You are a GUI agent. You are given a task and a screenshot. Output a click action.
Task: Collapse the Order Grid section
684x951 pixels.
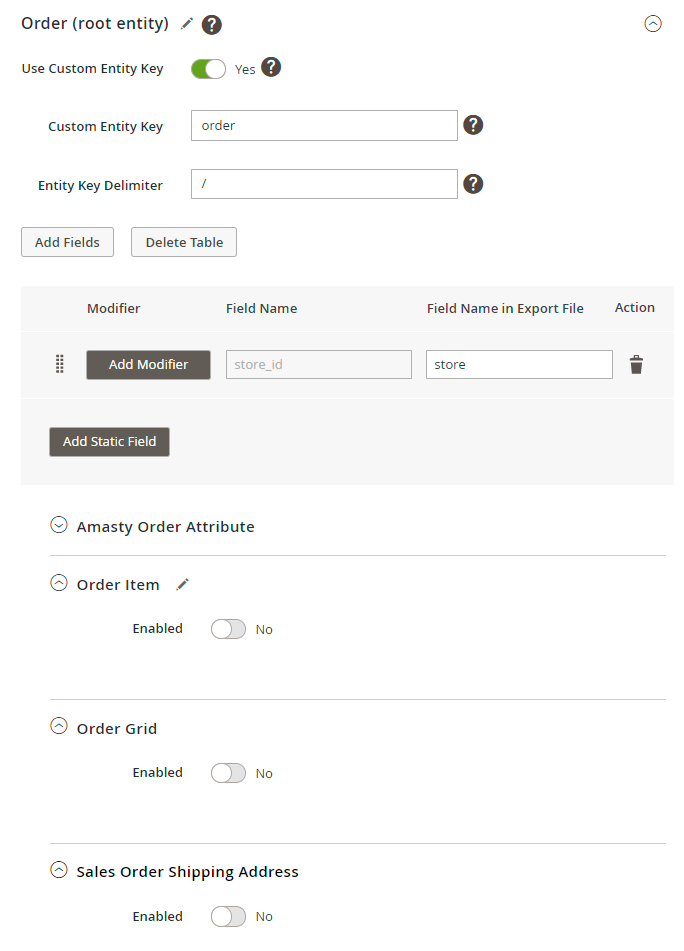[x=59, y=727]
